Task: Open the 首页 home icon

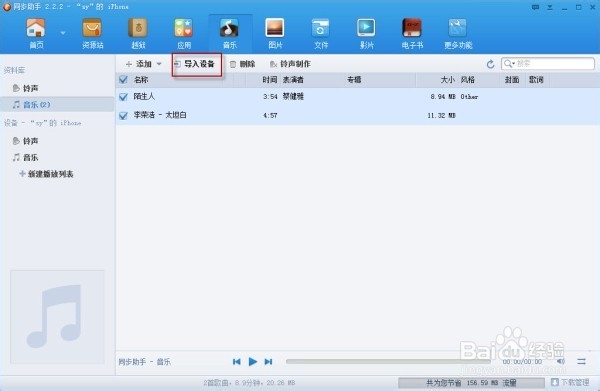Action: click(x=36, y=34)
